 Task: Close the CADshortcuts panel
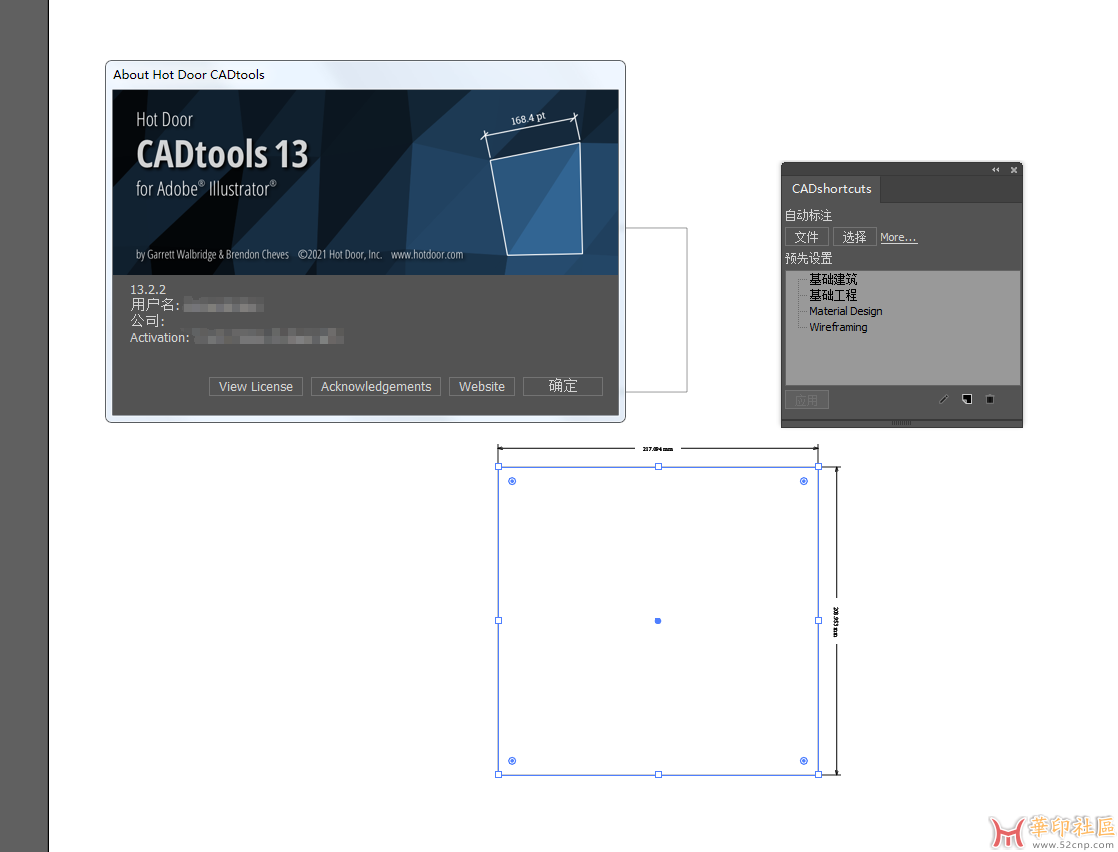(1014, 170)
